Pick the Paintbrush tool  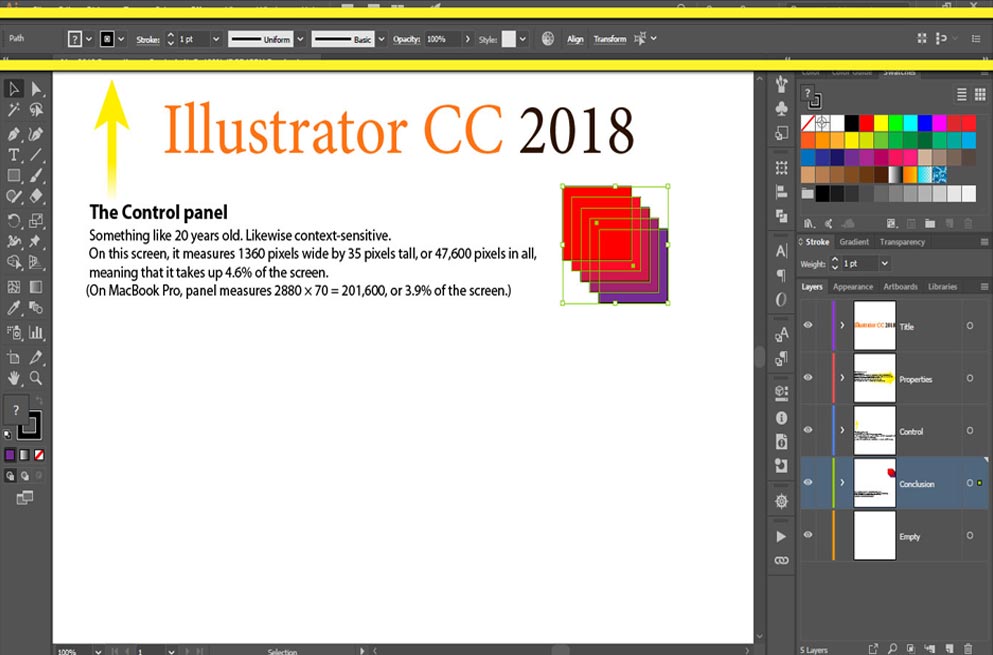(36, 175)
